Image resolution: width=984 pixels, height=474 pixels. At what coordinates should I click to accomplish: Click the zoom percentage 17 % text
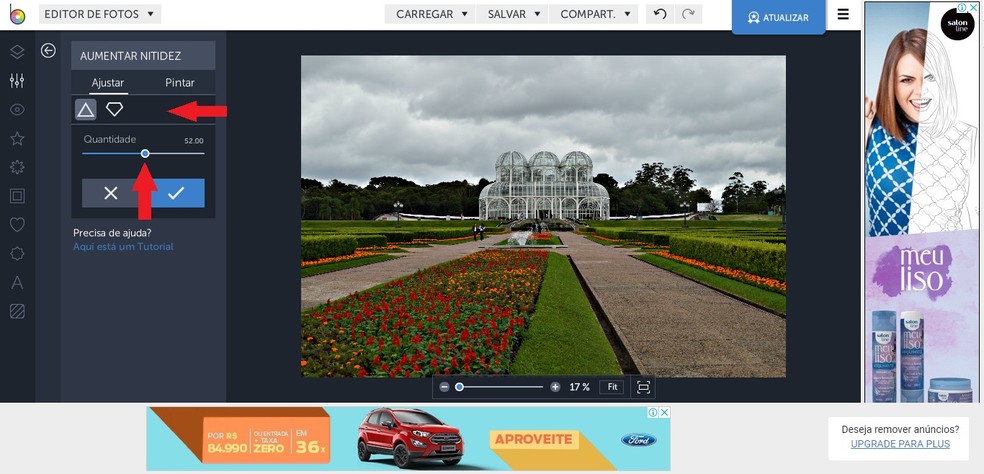pyautogui.click(x=579, y=387)
